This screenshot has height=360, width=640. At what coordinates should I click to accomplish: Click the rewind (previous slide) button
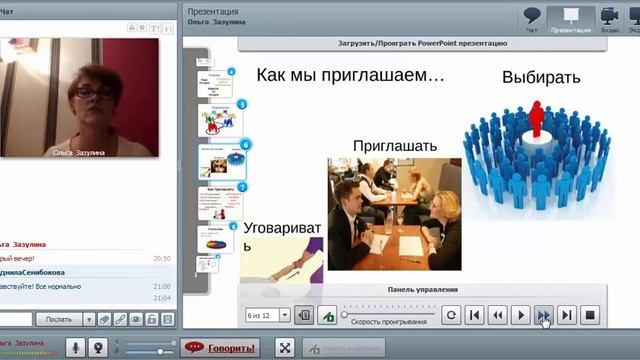tap(498, 315)
